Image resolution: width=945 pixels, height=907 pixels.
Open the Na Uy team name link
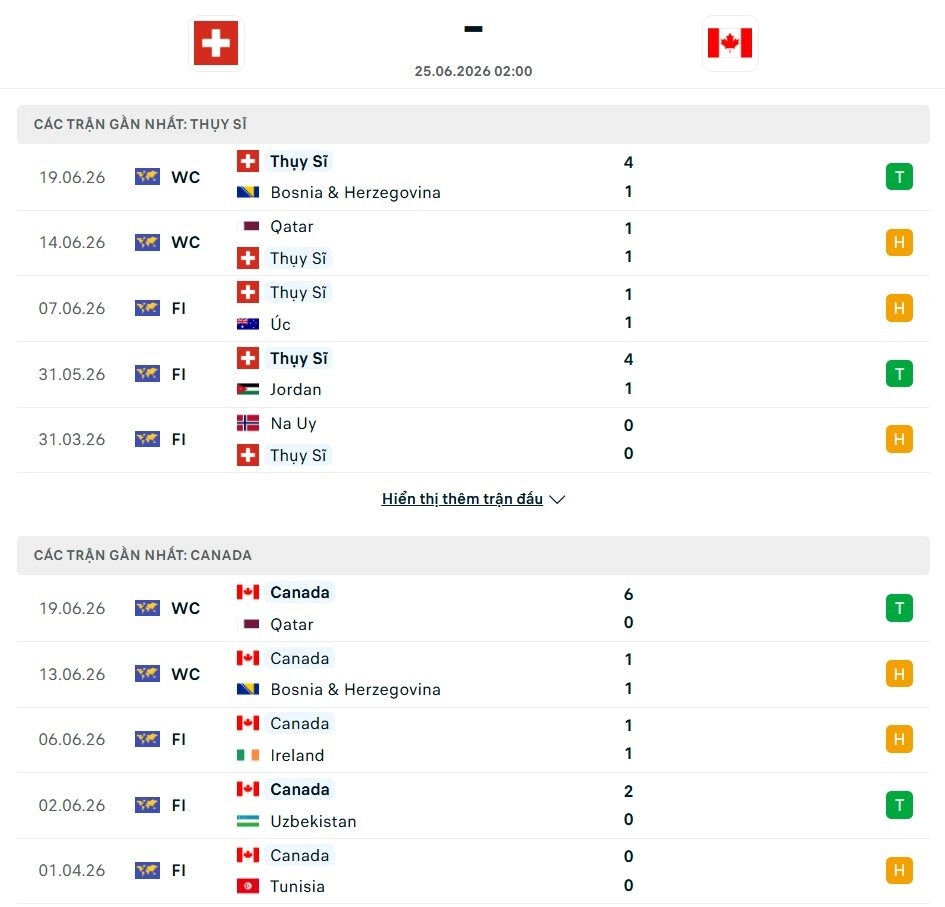coord(293,423)
